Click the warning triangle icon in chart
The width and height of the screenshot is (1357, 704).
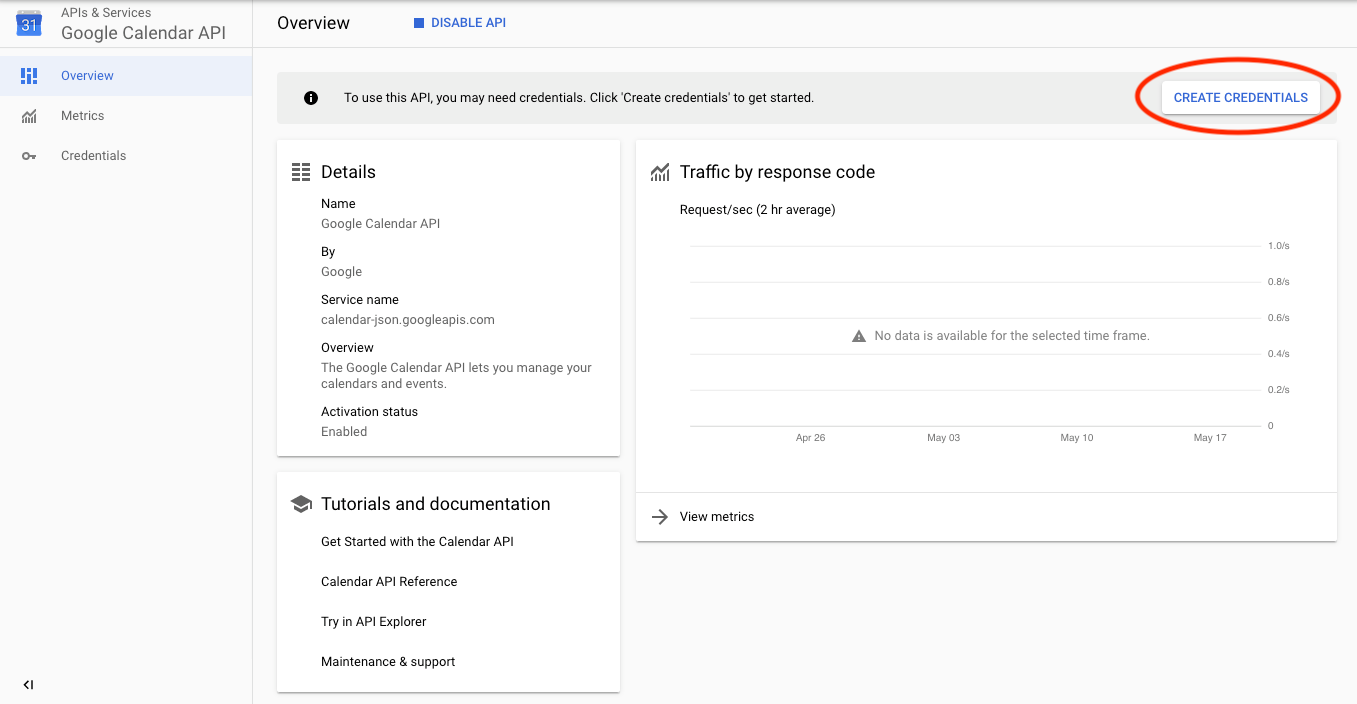pyautogui.click(x=859, y=336)
